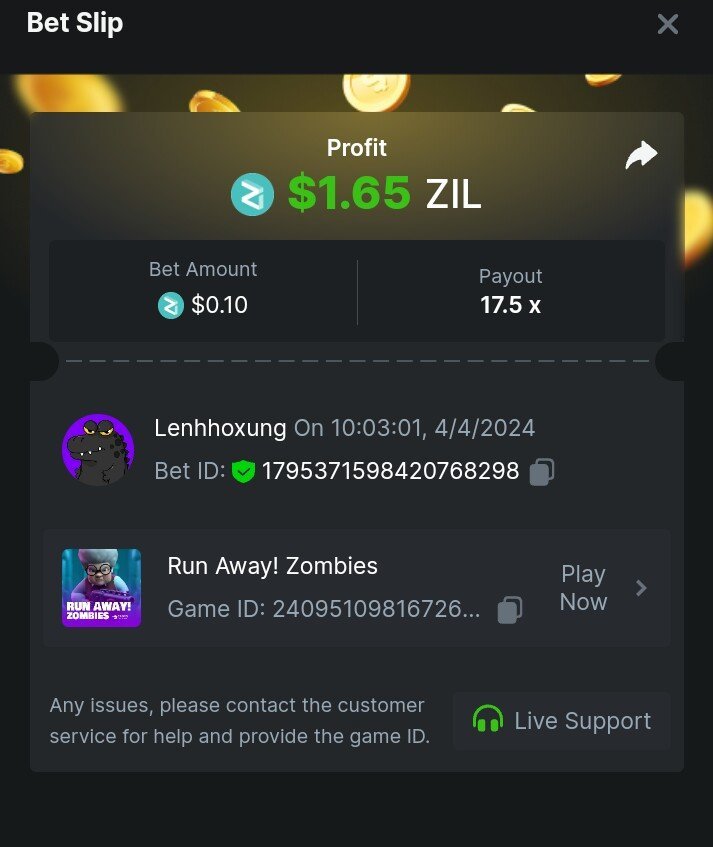Copy the Game ID
The width and height of the screenshot is (713, 847).
point(509,610)
